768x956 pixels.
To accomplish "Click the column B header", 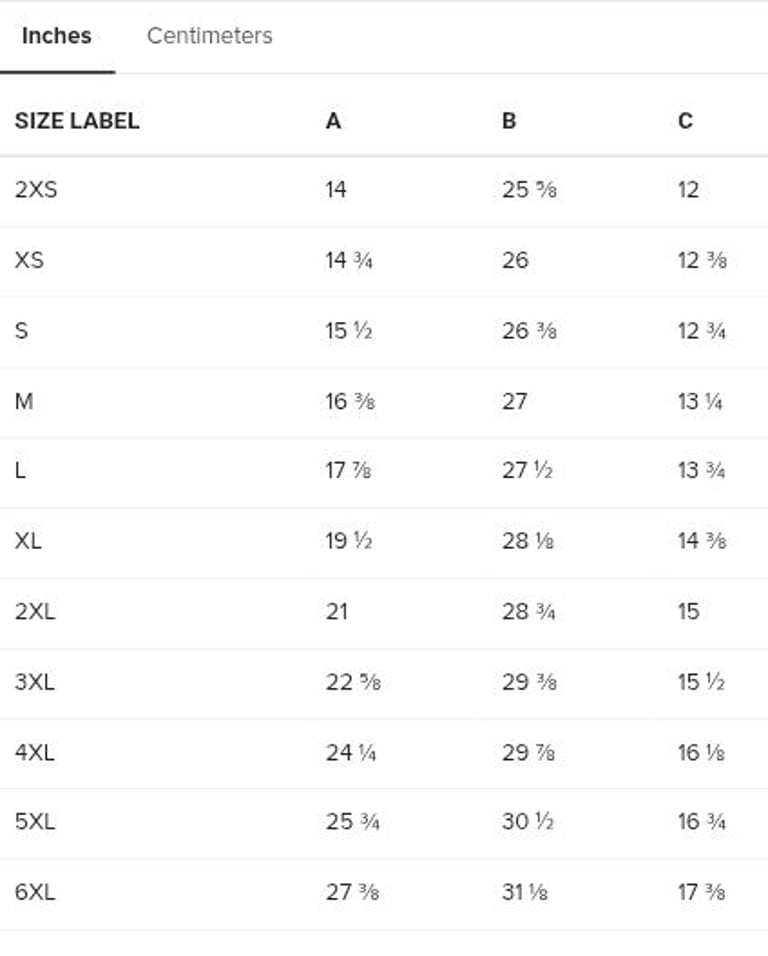I will tap(509, 121).
